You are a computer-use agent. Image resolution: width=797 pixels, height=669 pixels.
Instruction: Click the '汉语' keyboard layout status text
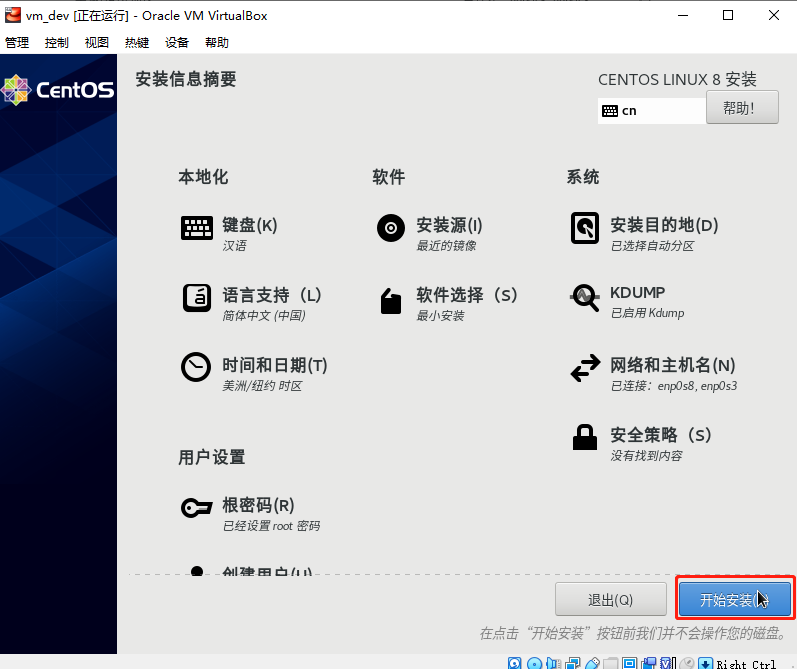(x=234, y=246)
